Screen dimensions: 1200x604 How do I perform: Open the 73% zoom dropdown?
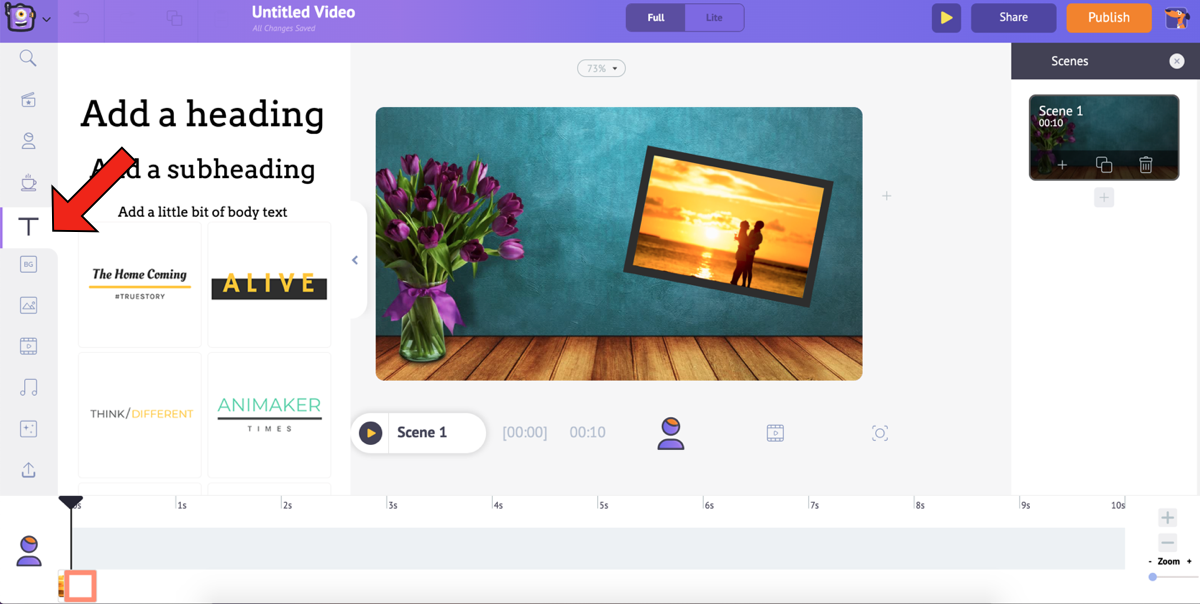tap(601, 68)
